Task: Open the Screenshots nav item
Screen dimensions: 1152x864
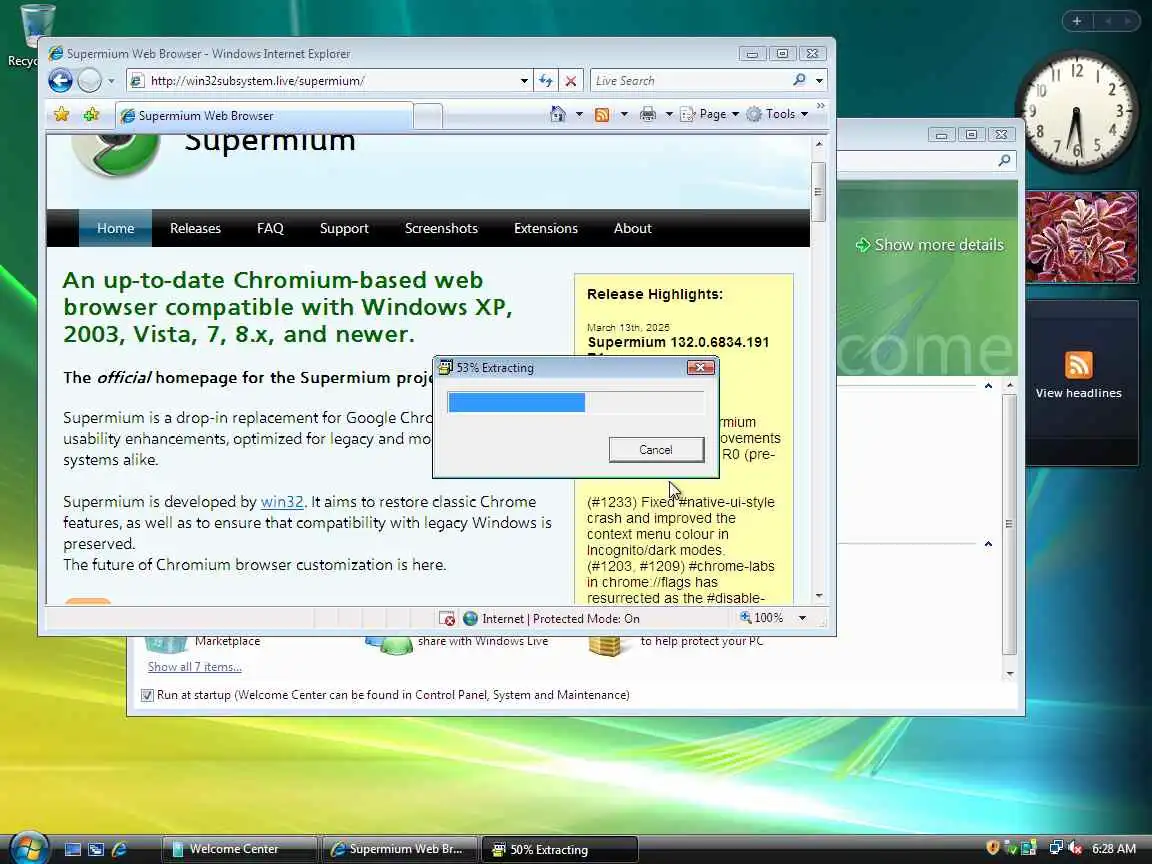Action: (x=441, y=228)
